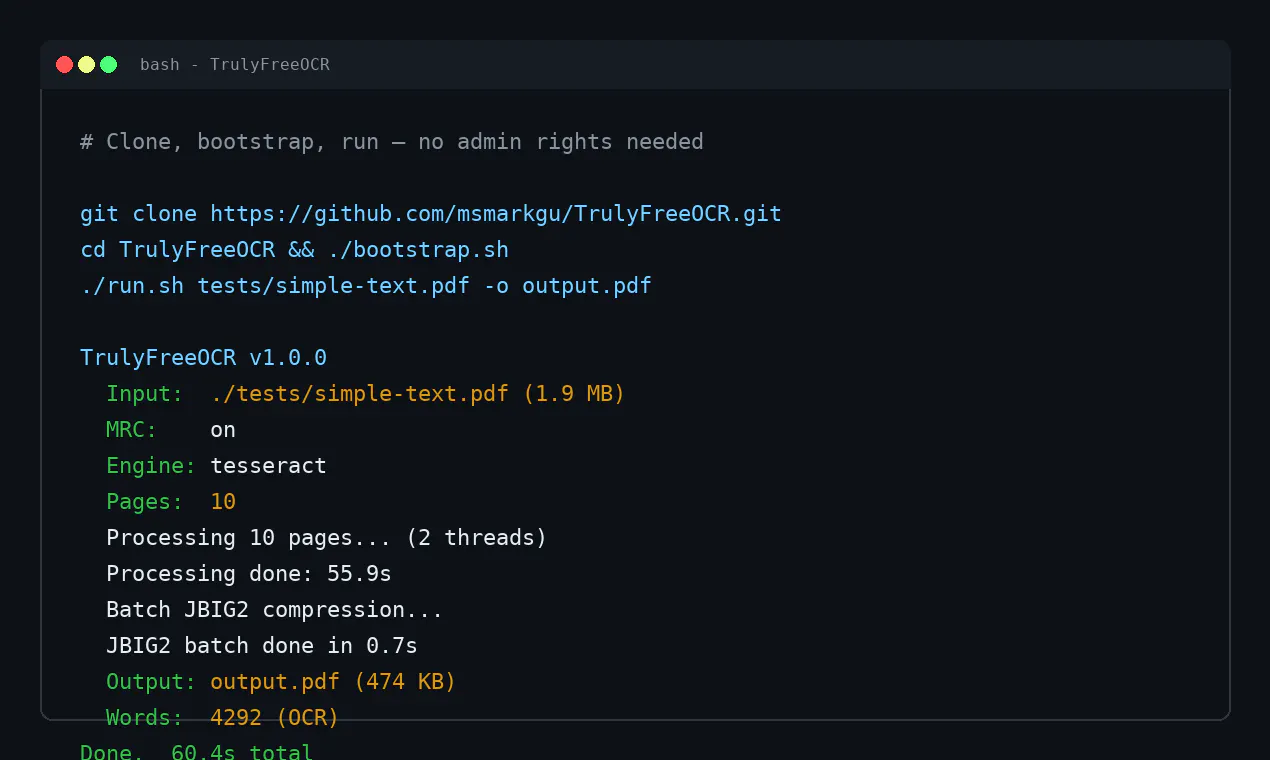
Task: Click the green maximize window dot
Action: (x=109, y=65)
